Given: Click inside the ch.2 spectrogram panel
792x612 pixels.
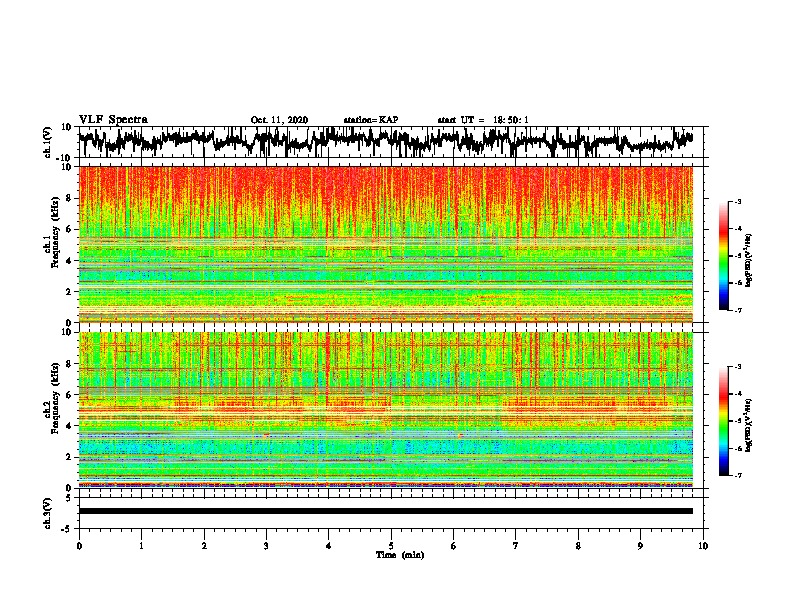Looking at the screenshot, I should pos(385,410).
